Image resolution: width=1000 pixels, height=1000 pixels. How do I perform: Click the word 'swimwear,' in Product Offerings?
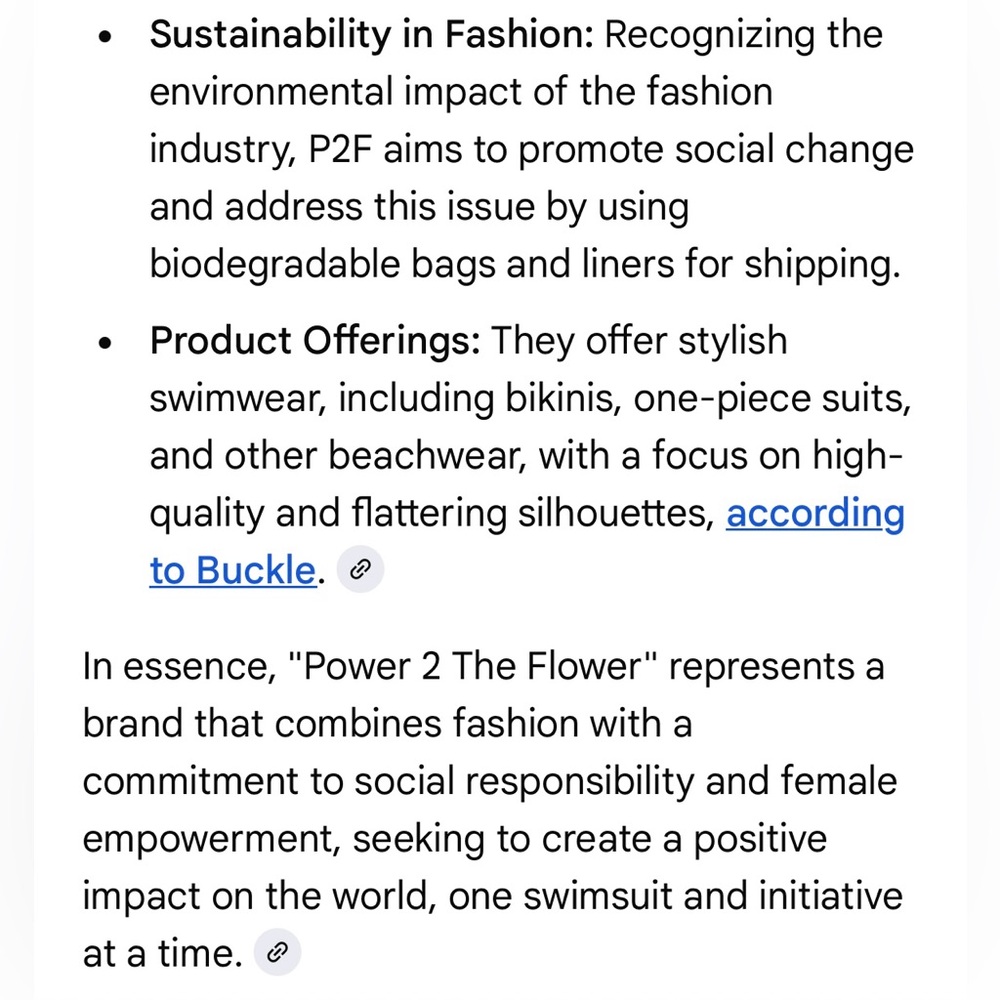pos(238,399)
